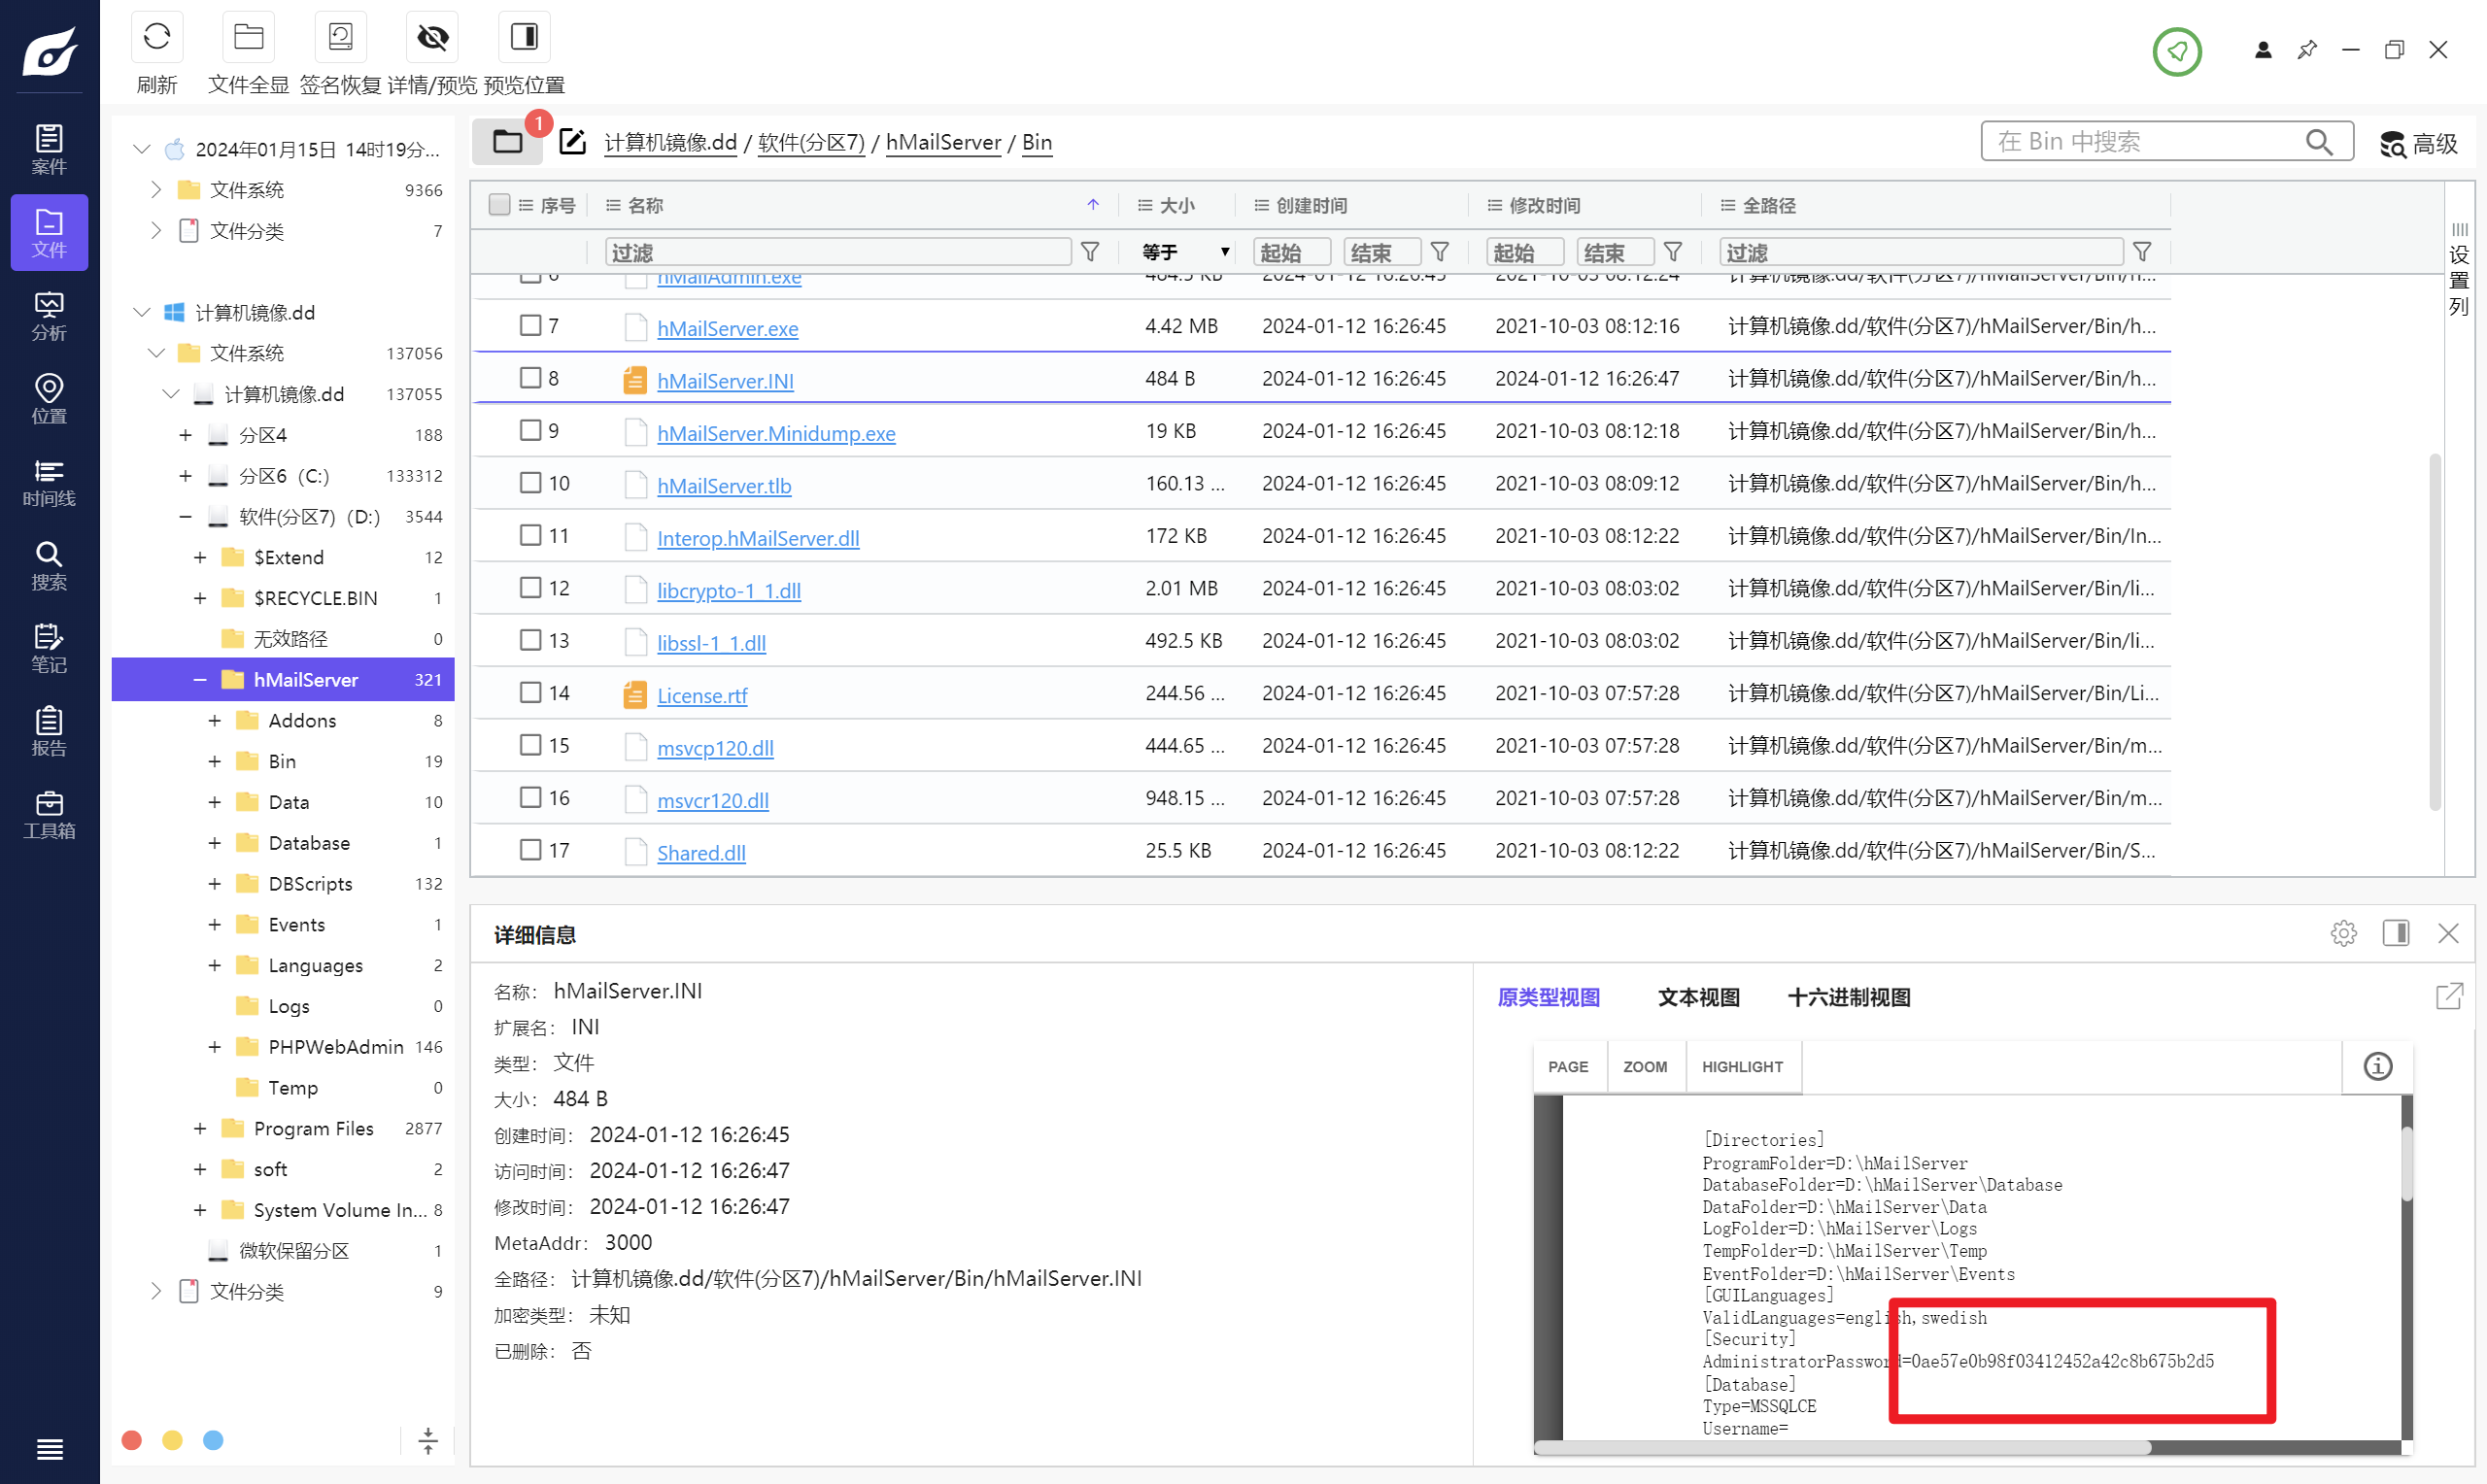Screen dimensions: 2487x1484
Task: Expand the Program Files folder node
Action: 200,1129
